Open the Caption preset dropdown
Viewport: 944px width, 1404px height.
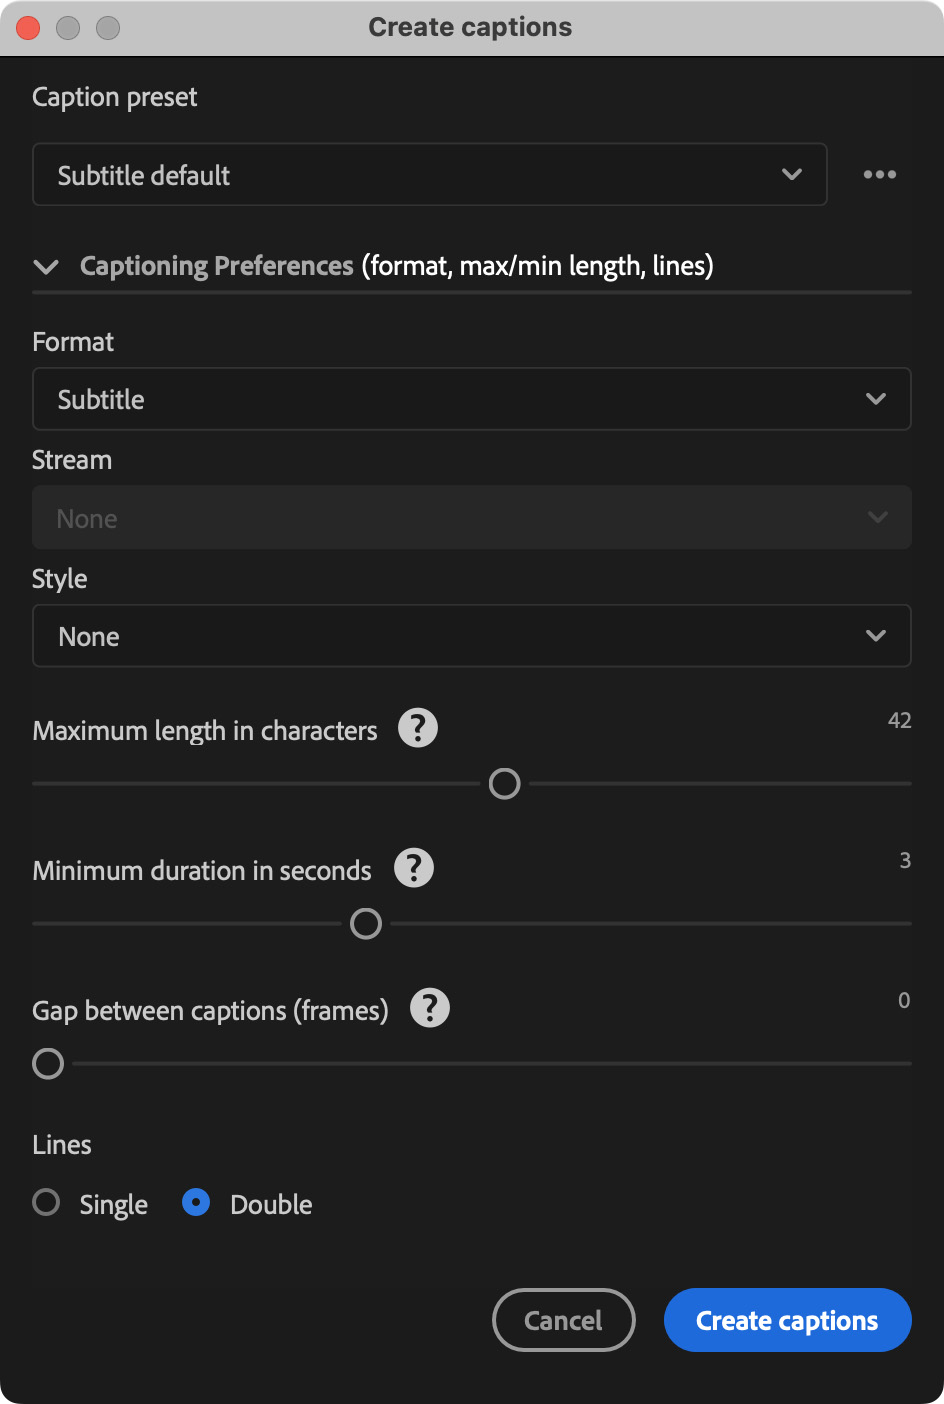tap(430, 175)
